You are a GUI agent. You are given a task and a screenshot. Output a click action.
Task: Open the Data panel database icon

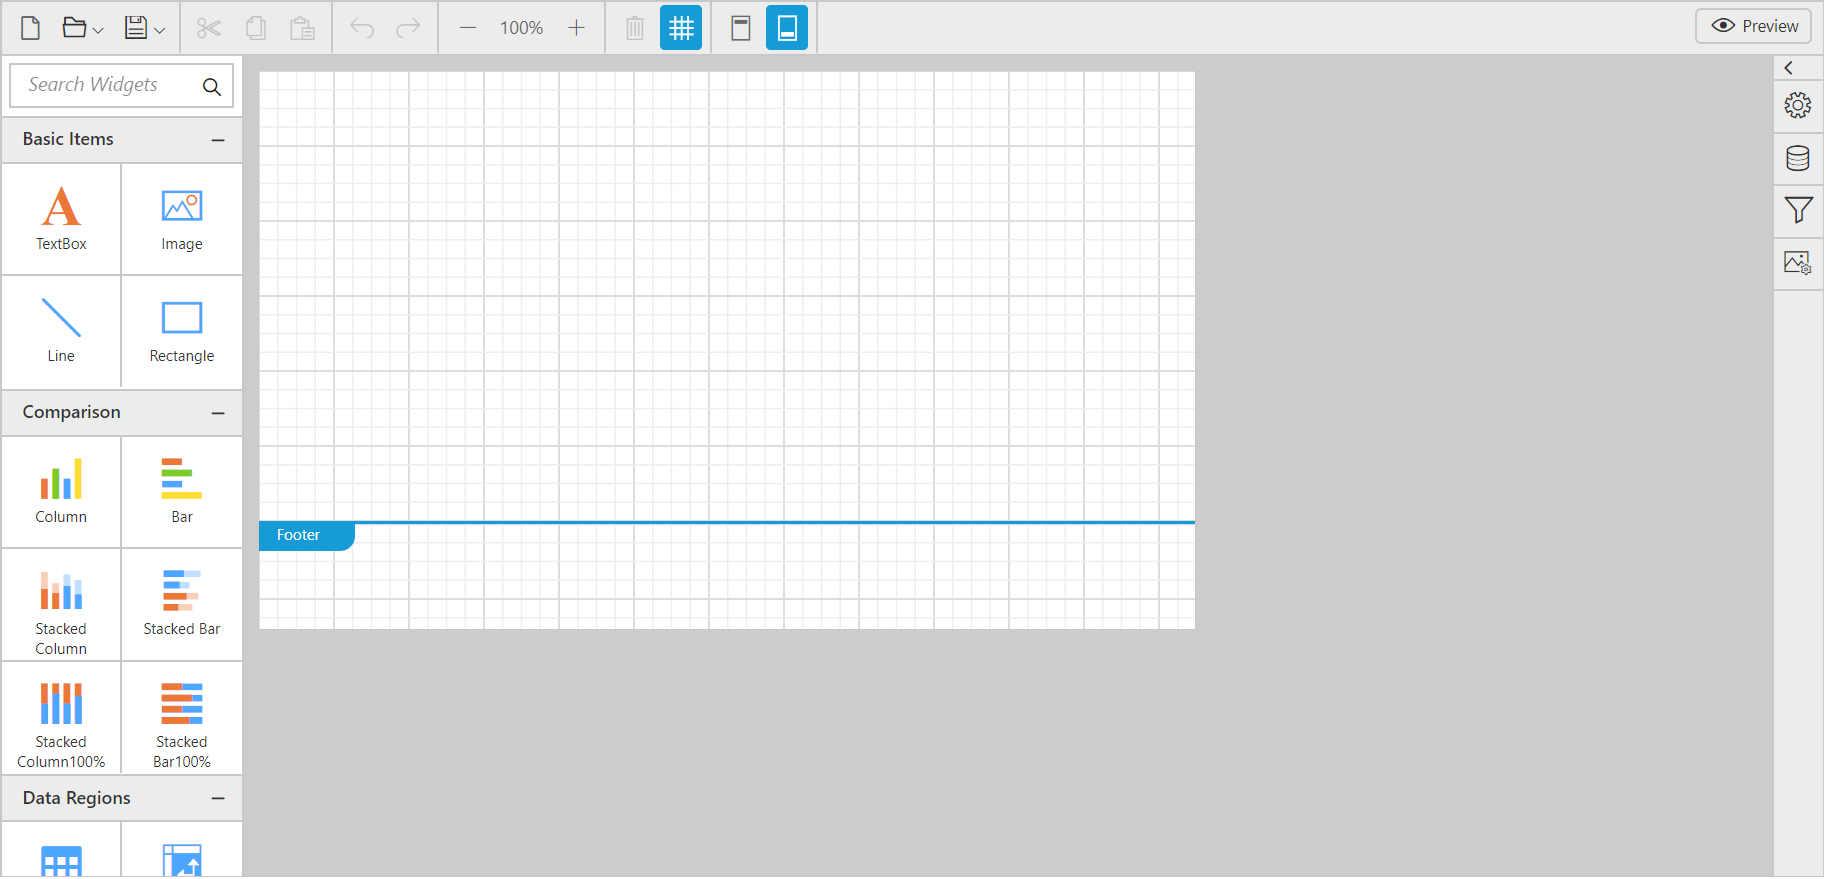[1797, 158]
